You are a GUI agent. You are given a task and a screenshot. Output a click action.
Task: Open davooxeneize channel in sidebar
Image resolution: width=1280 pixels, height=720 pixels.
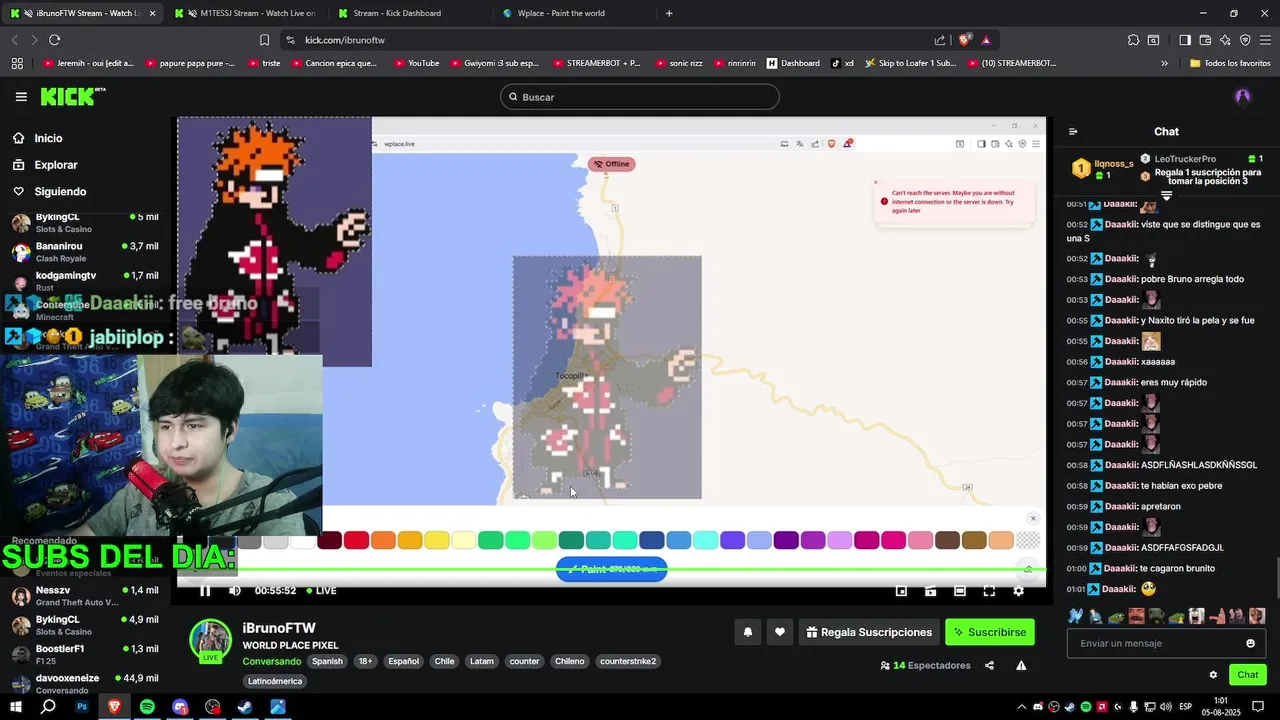pyautogui.click(x=85, y=683)
